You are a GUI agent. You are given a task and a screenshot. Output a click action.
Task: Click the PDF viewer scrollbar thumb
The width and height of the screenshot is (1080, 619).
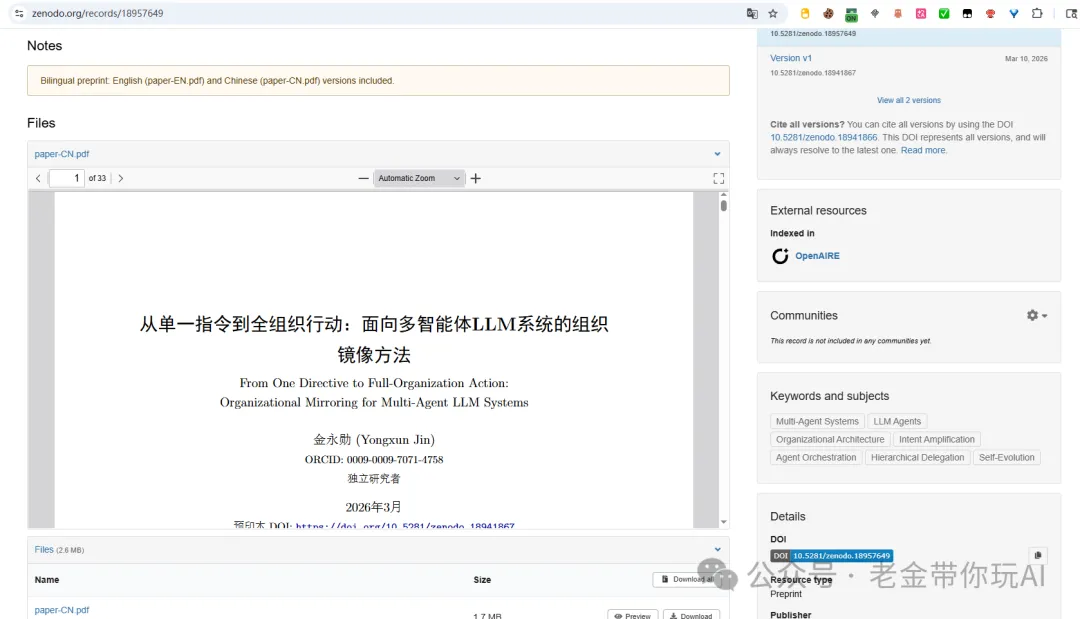coord(723,204)
